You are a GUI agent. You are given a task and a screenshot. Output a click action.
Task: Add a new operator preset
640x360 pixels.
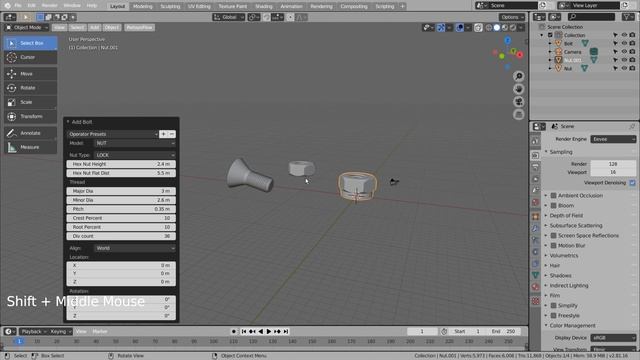click(164, 134)
